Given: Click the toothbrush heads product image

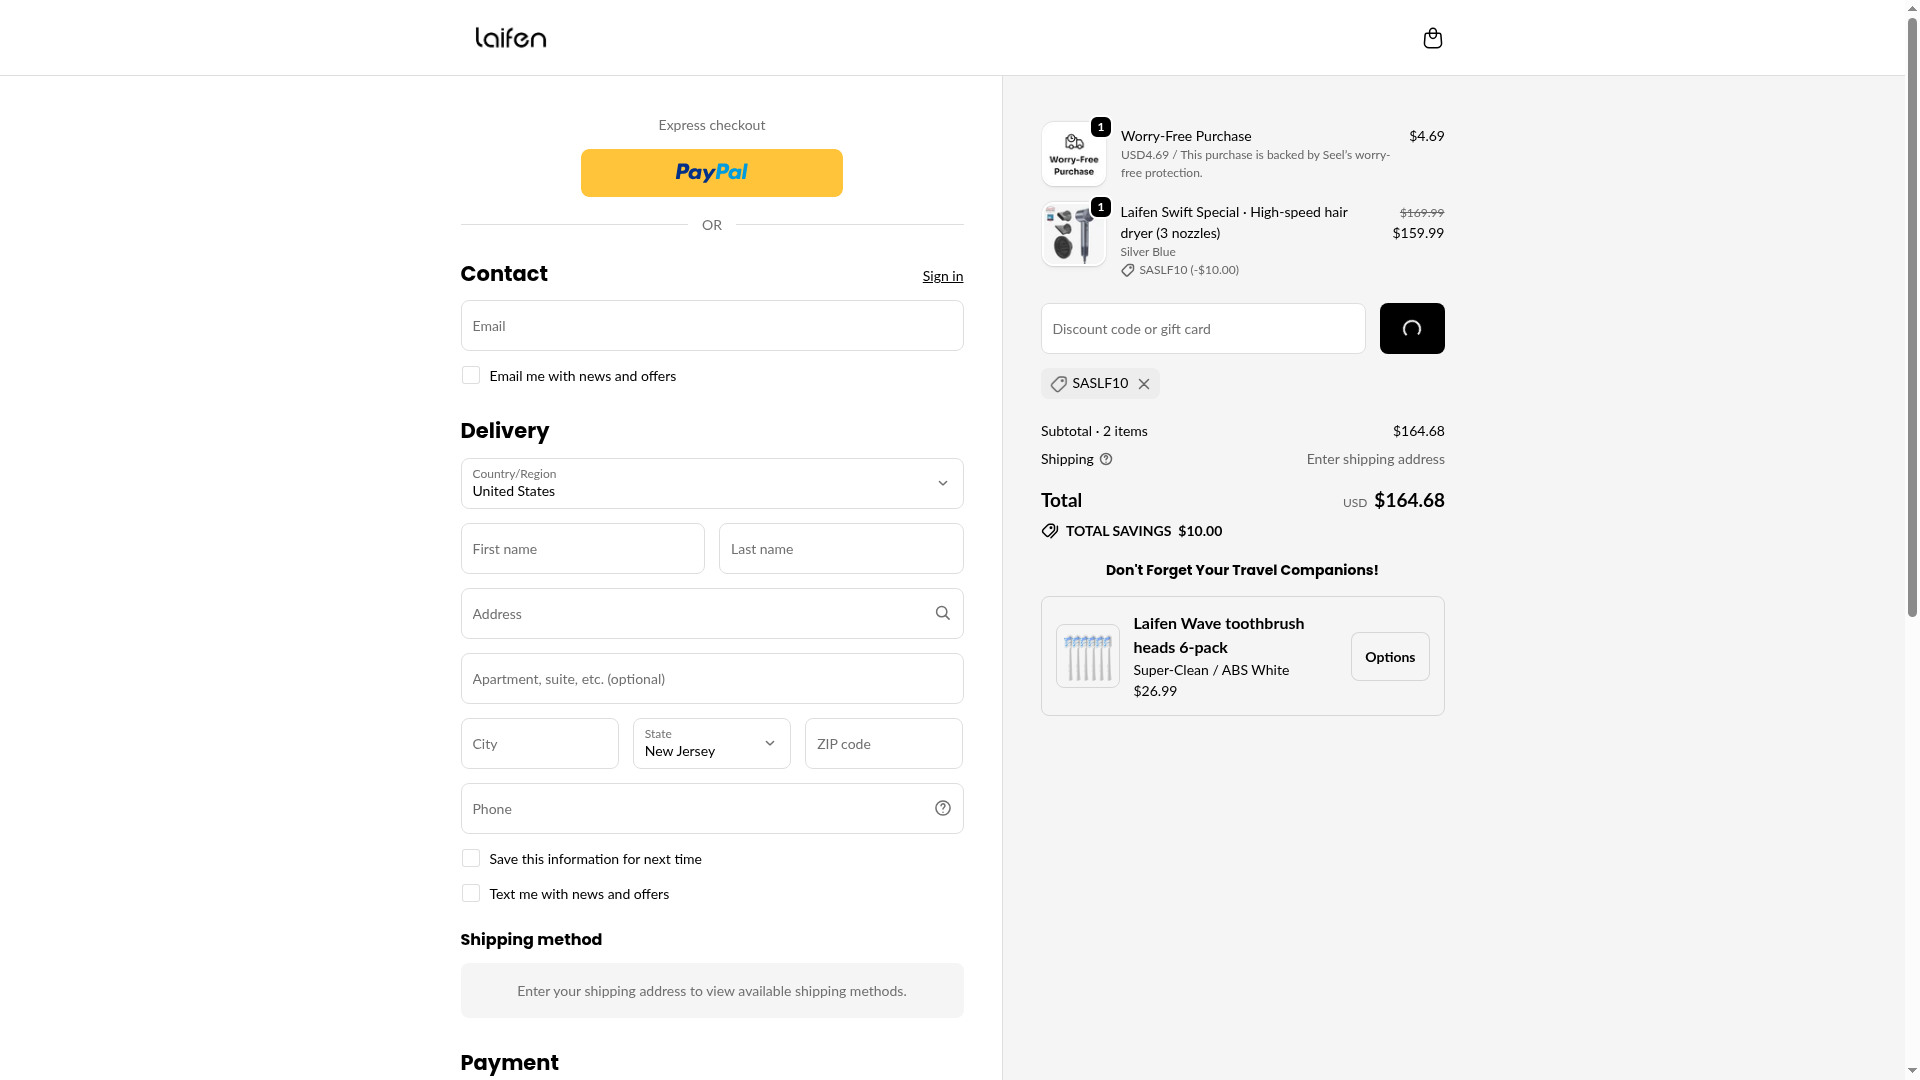Looking at the screenshot, I should coord(1087,656).
